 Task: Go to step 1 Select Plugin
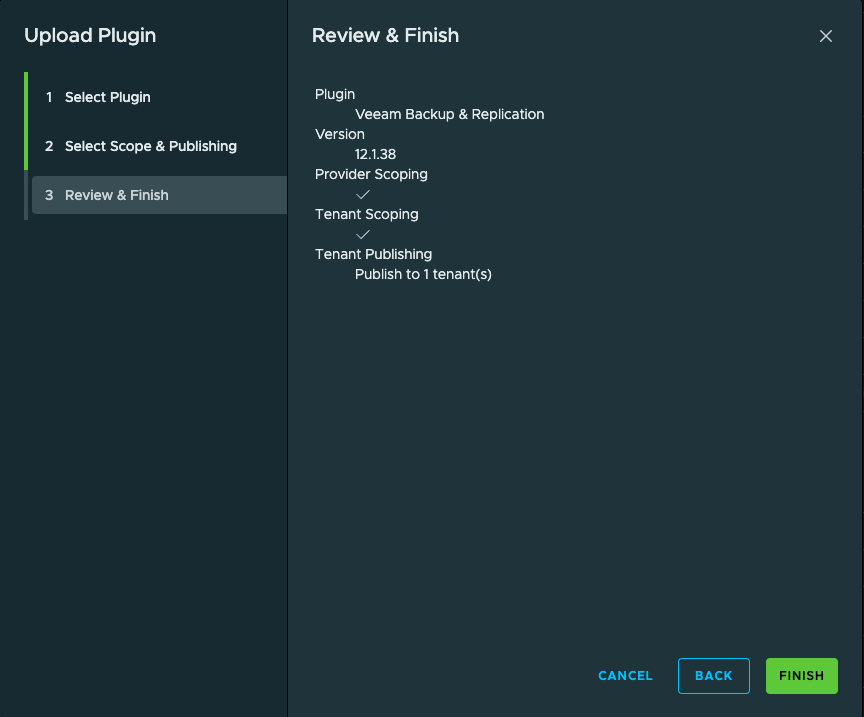(159, 97)
